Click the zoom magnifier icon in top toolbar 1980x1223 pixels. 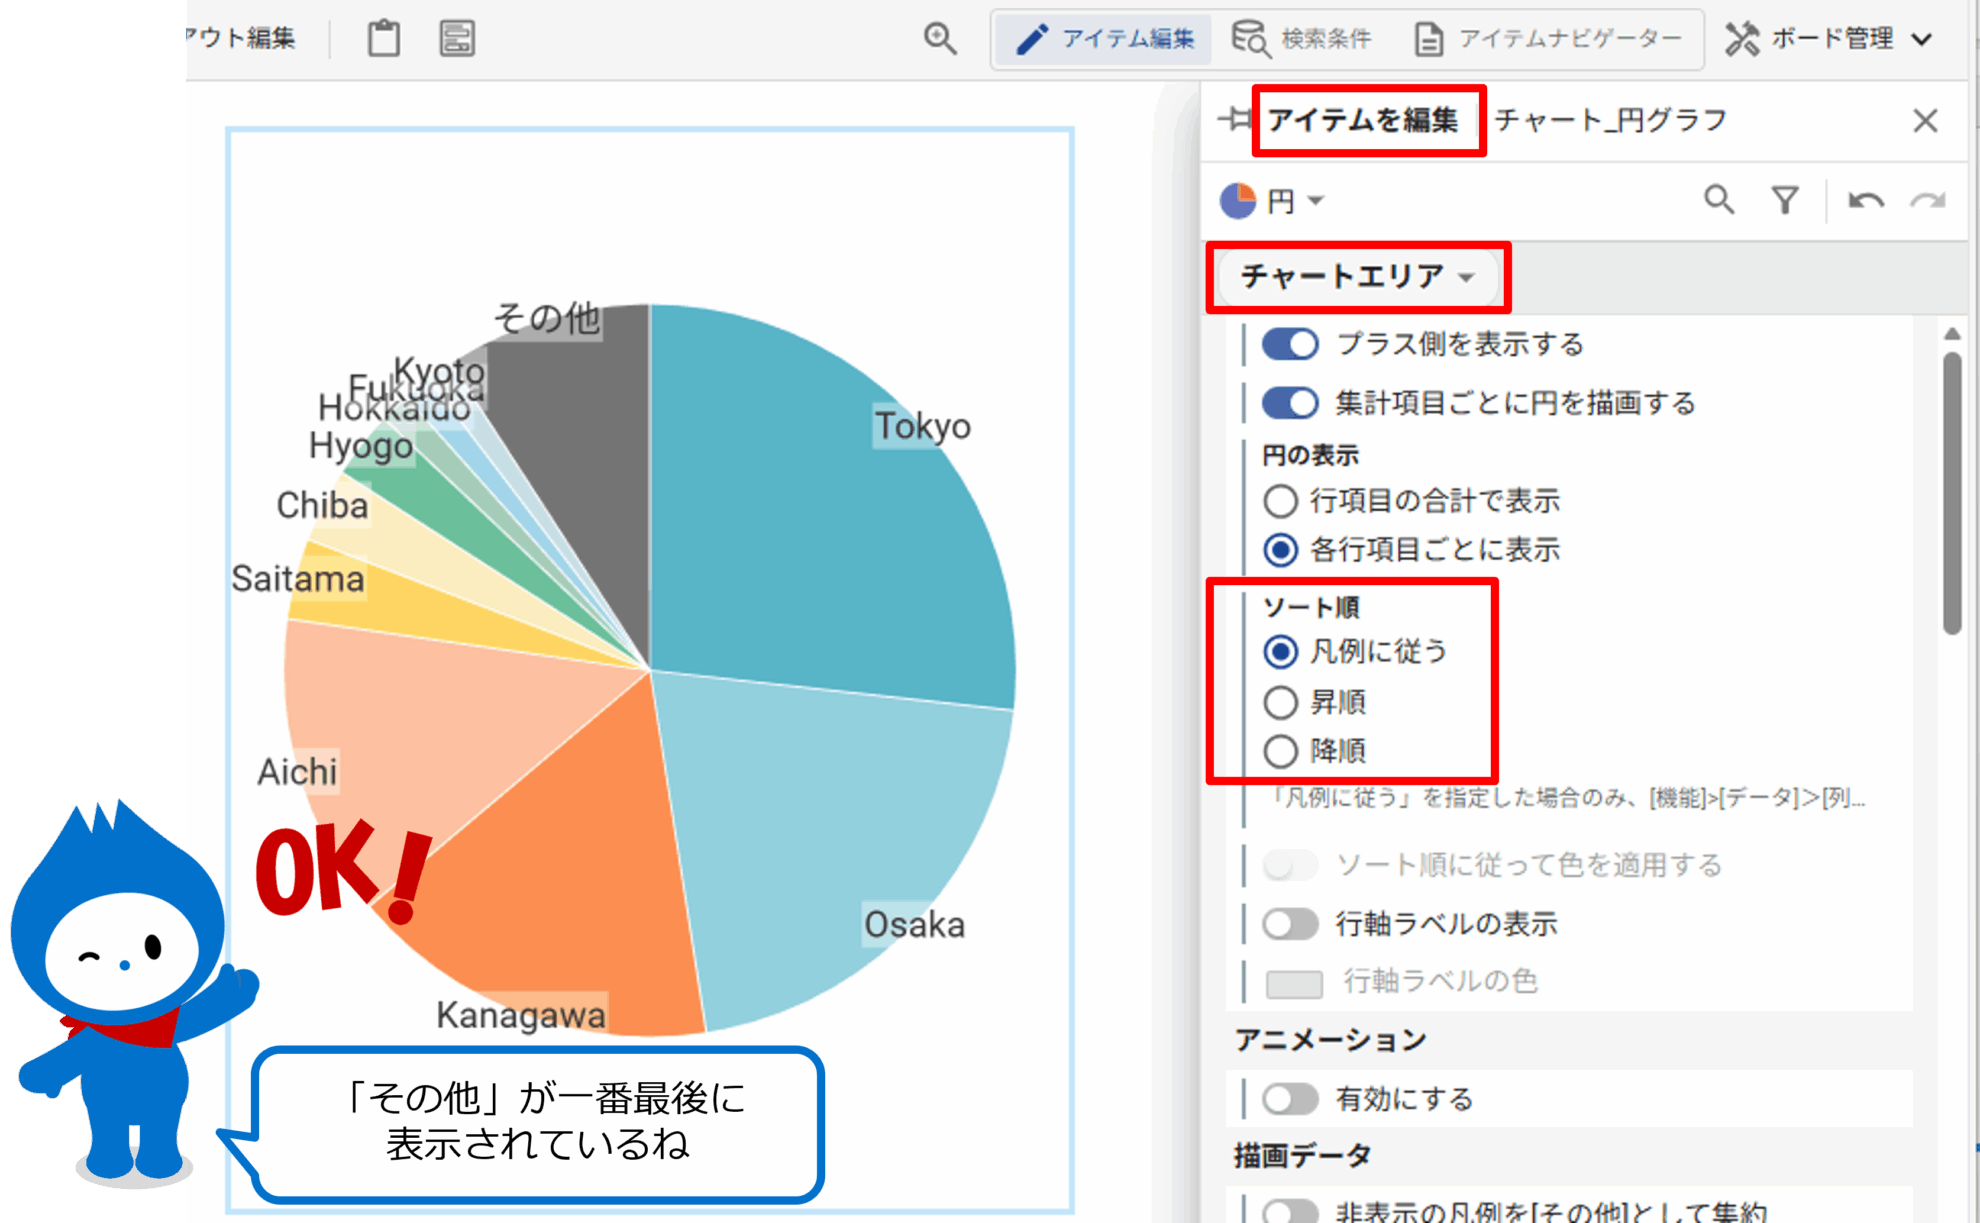tap(939, 38)
